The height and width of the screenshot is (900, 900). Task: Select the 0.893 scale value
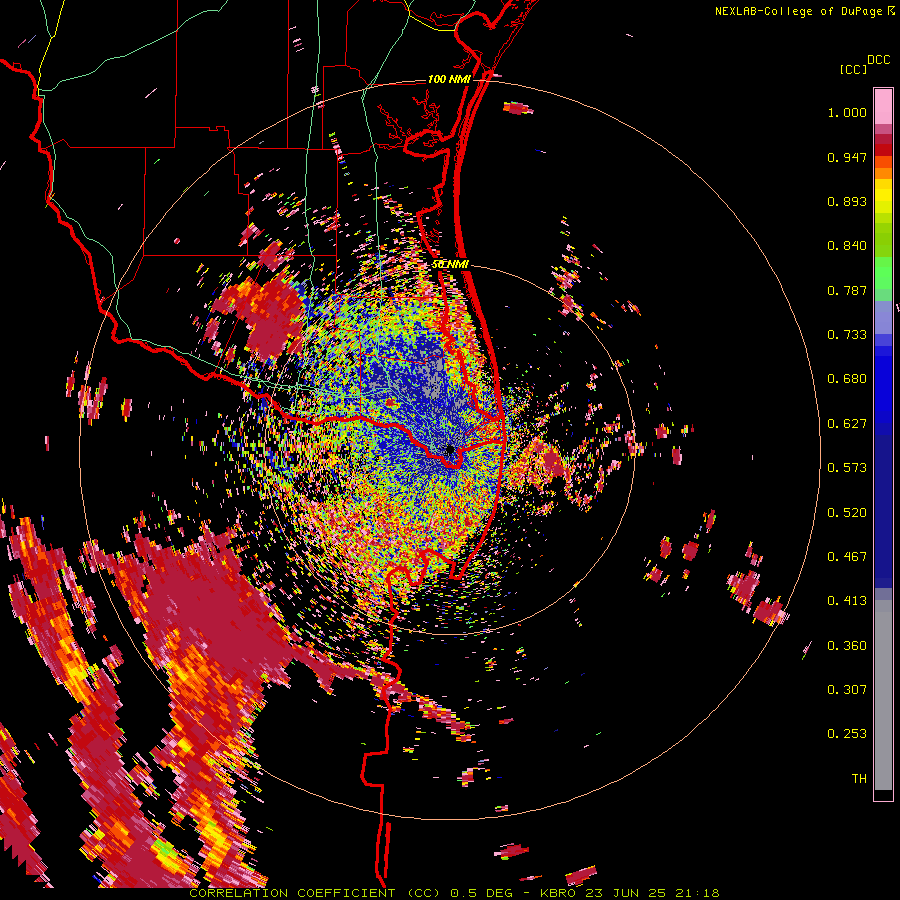pos(847,201)
